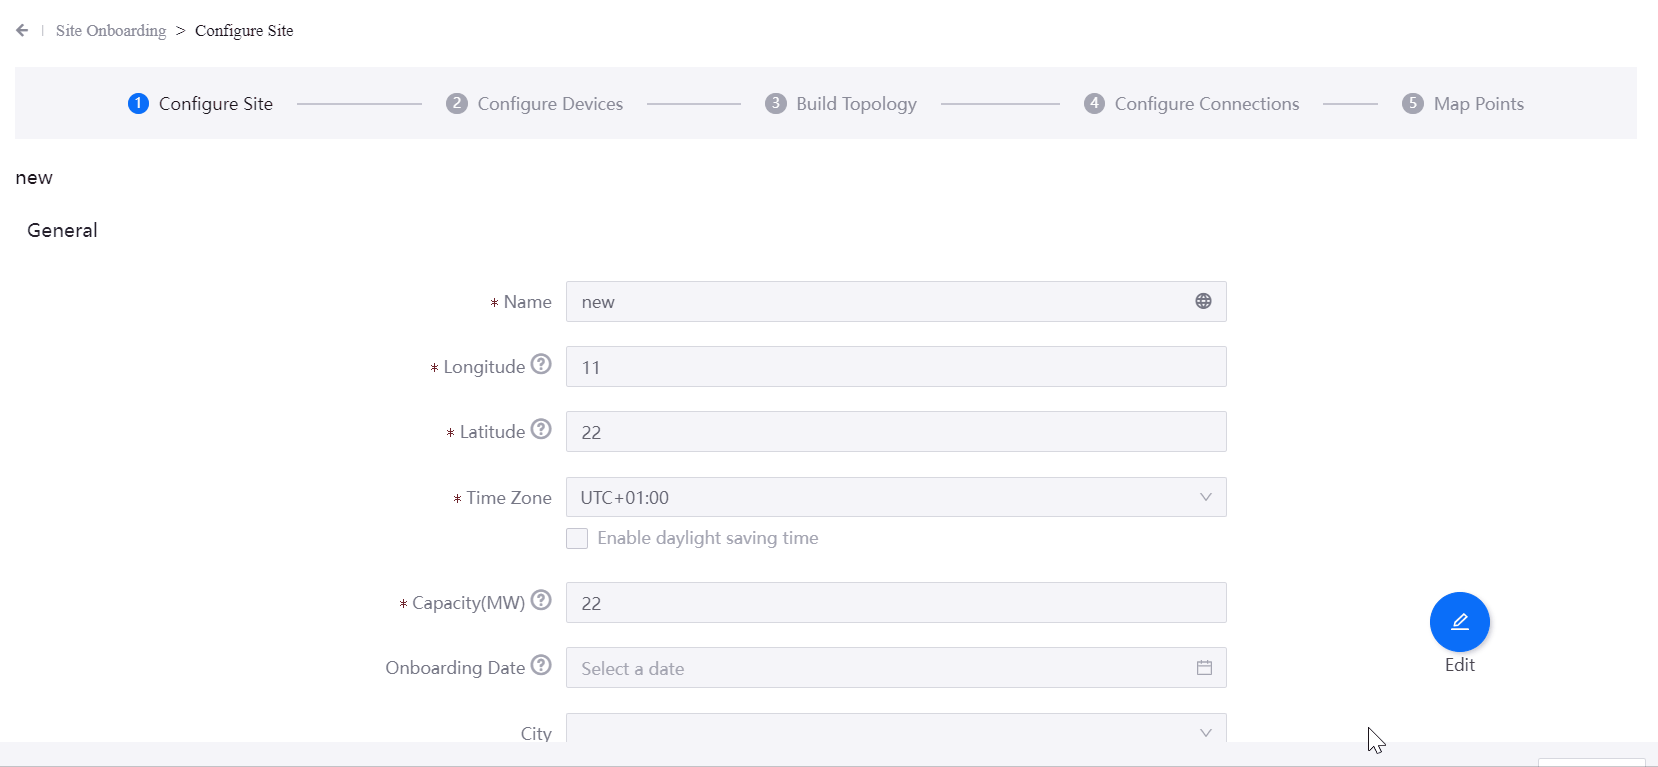The image size is (1658, 767).
Task: Click Site Onboarding breadcrumb link
Action: (x=111, y=31)
